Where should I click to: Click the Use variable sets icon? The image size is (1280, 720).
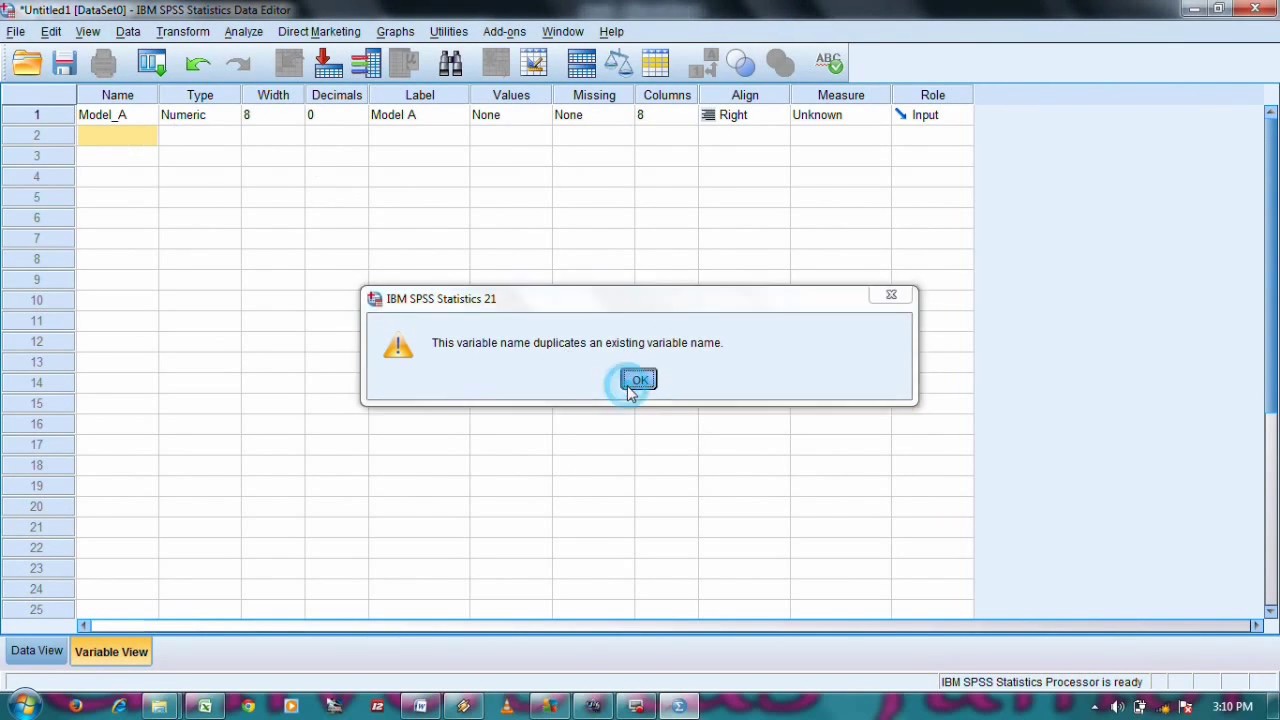(x=741, y=64)
